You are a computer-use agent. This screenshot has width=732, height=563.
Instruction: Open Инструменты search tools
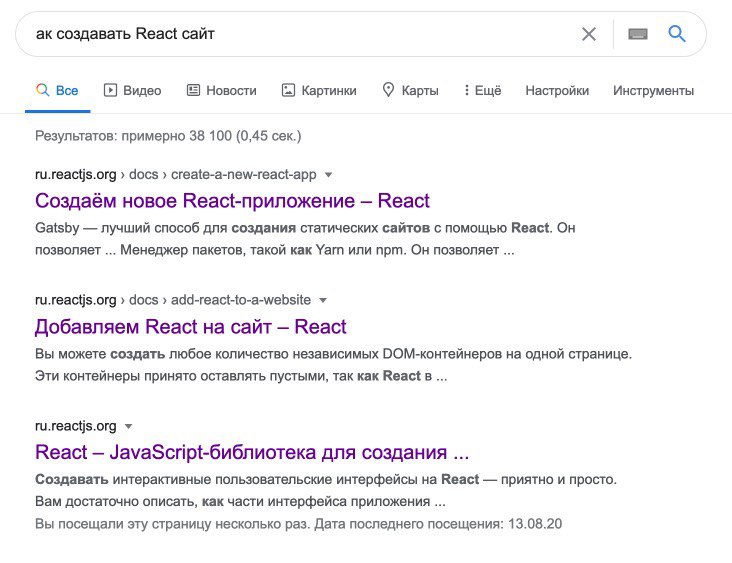click(x=653, y=91)
